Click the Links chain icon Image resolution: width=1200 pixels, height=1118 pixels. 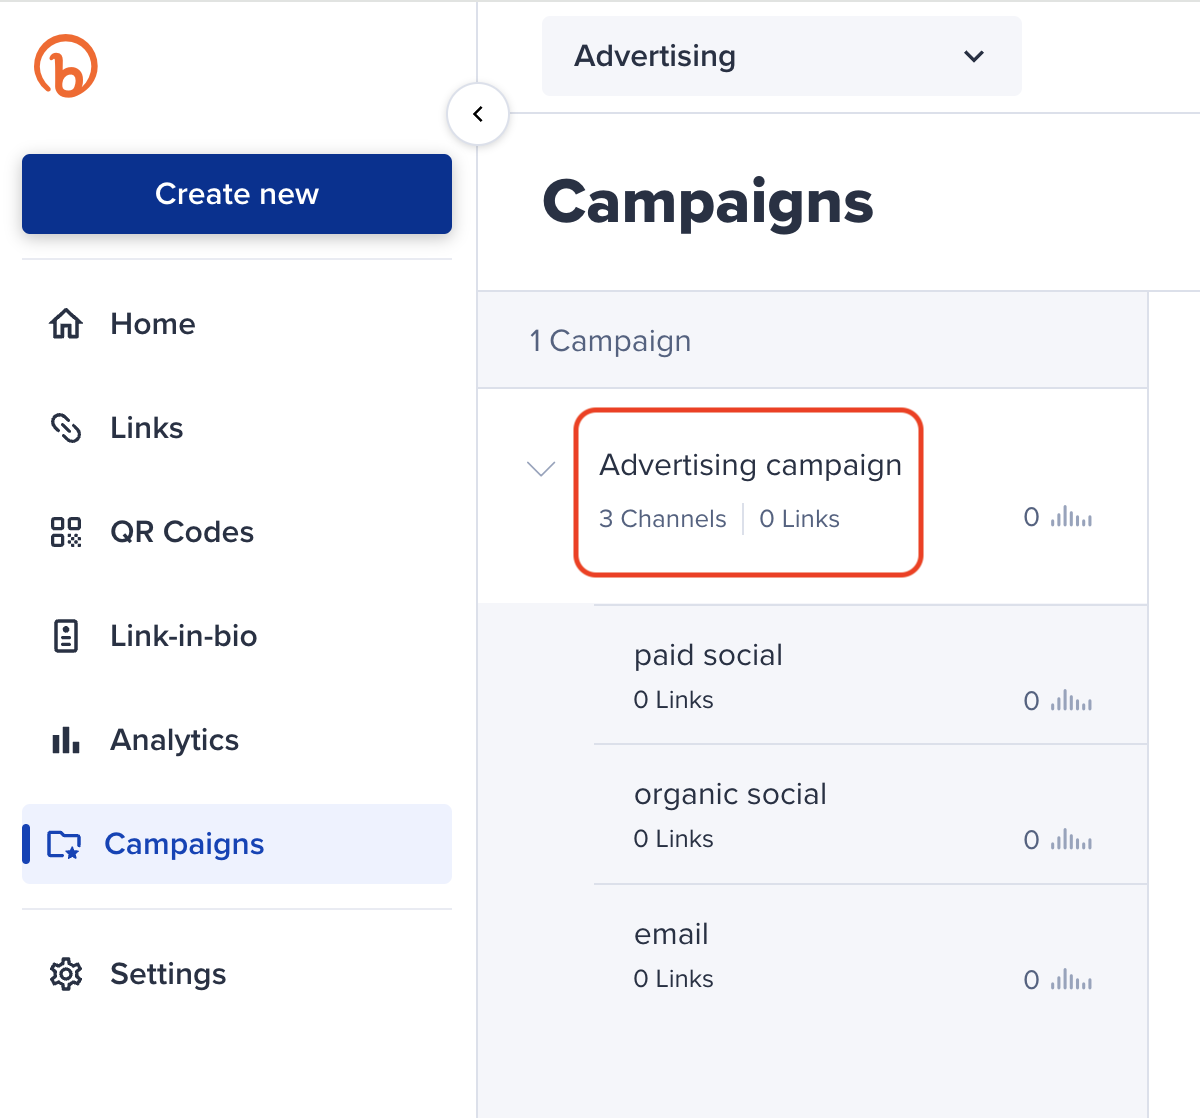click(x=65, y=428)
